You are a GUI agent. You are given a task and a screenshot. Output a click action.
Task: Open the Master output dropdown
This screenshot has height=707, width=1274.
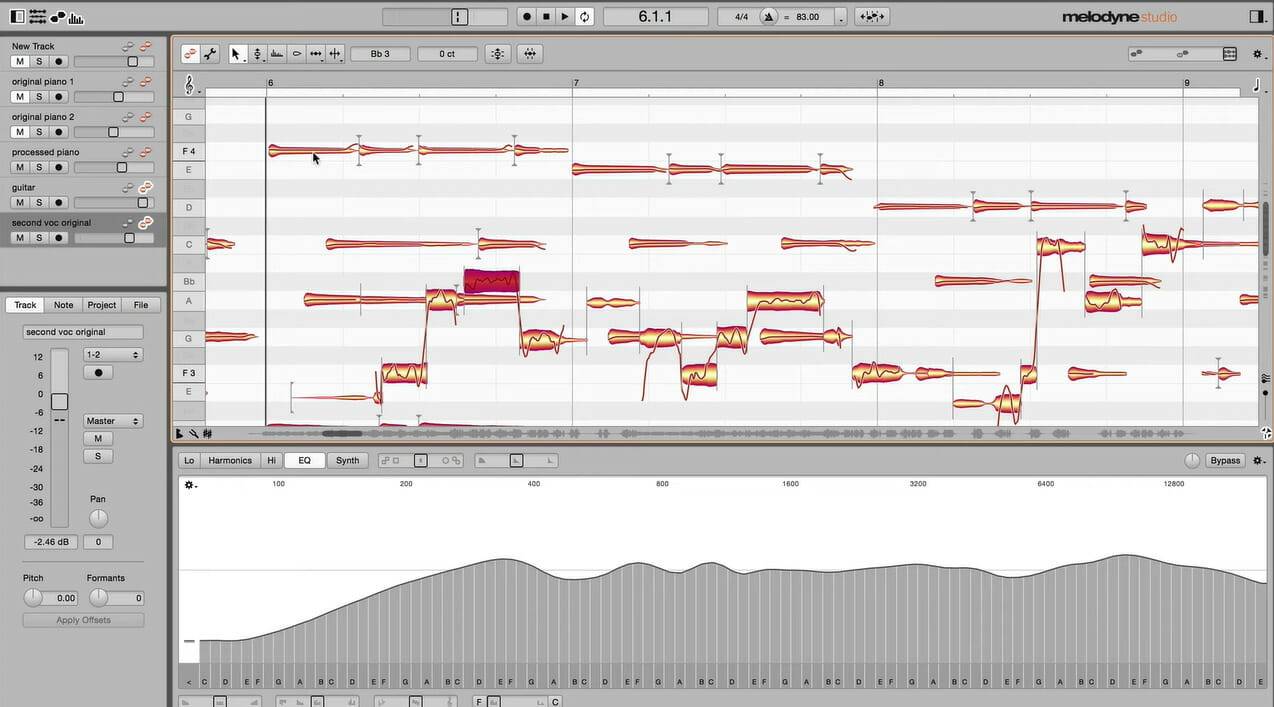(x=112, y=420)
